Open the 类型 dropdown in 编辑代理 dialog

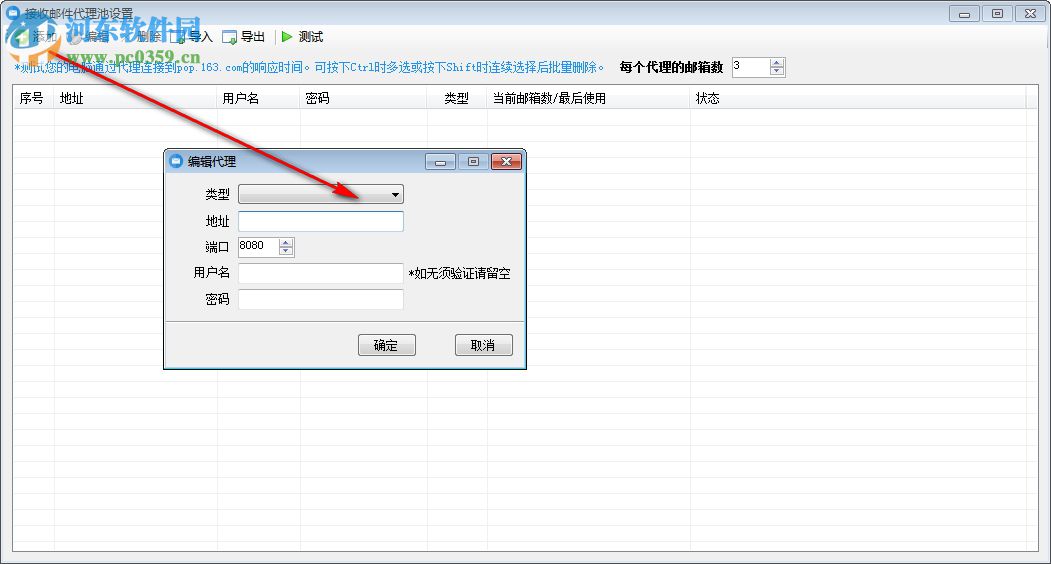321,194
